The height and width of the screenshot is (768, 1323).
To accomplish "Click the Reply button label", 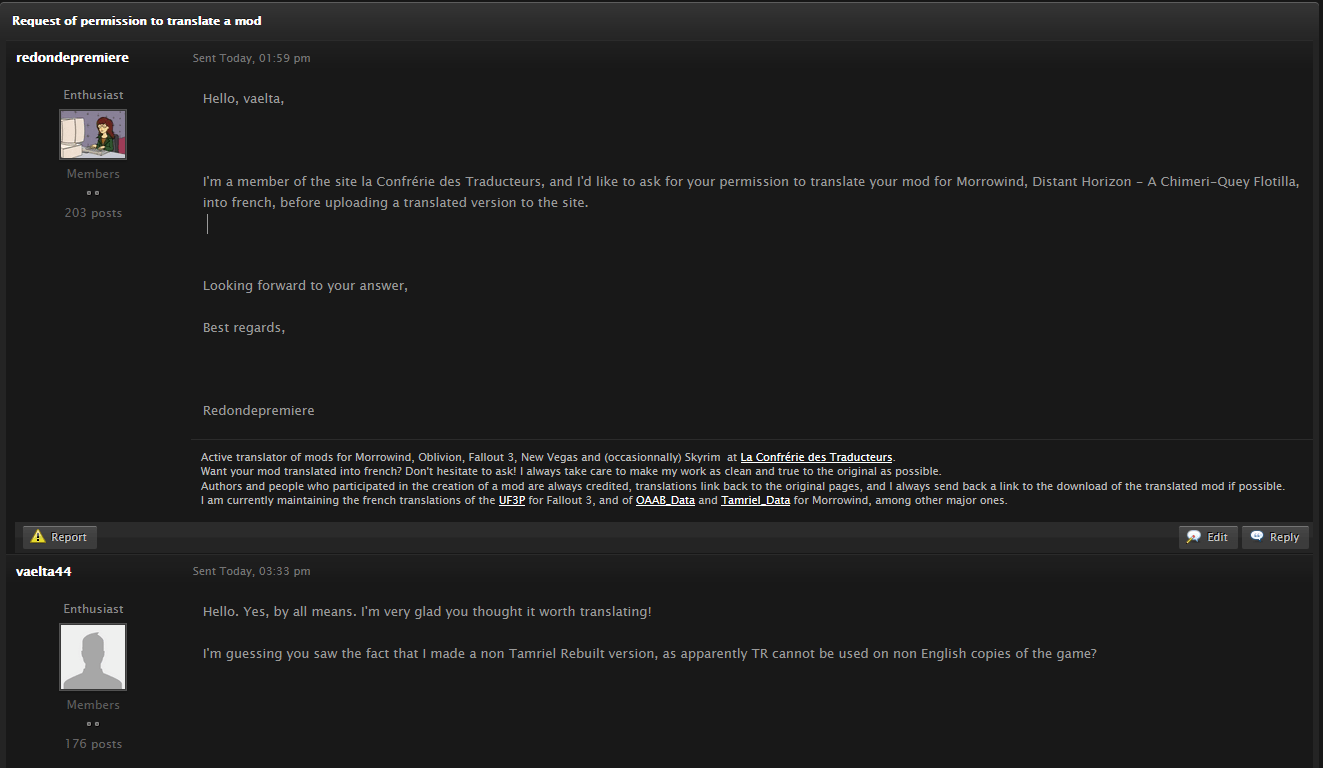I will (x=1284, y=537).
